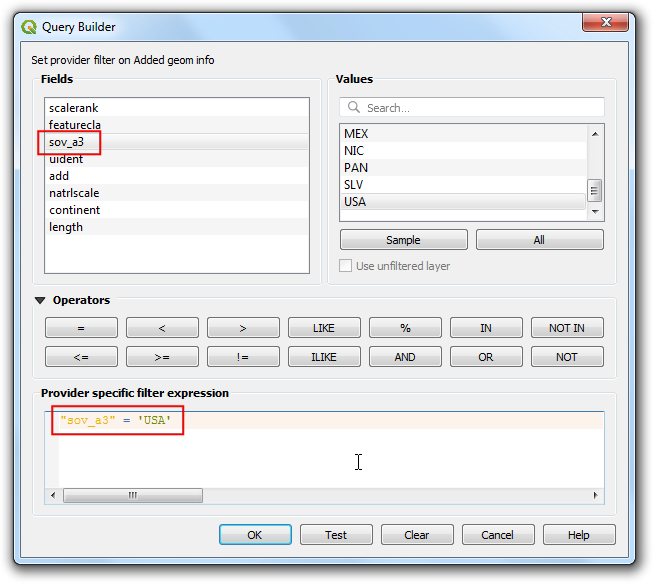Click the search magnifier icon in Values
The width and height of the screenshot is (654, 584).
coord(353,108)
